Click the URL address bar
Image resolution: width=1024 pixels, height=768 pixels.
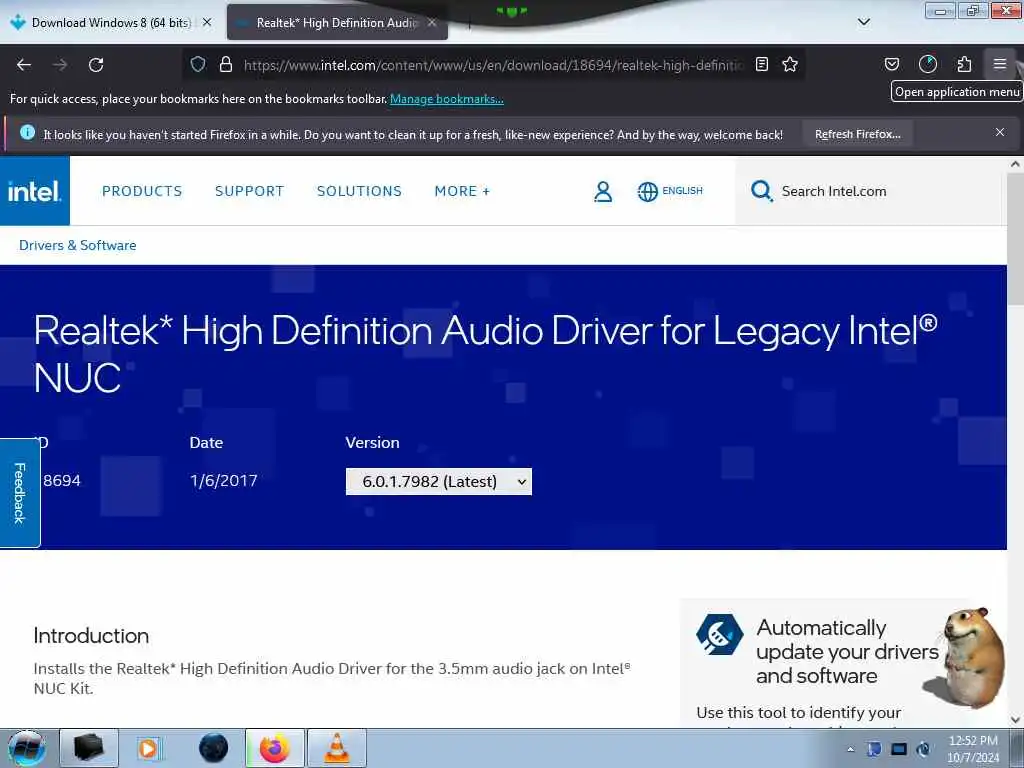494,65
